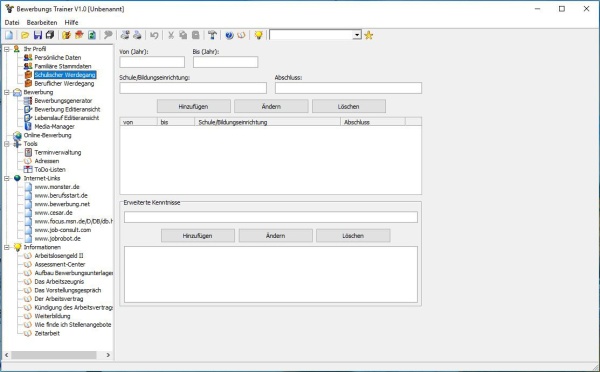Click the print preview toolbar icon
600x372 pixels.
click(x=125, y=35)
